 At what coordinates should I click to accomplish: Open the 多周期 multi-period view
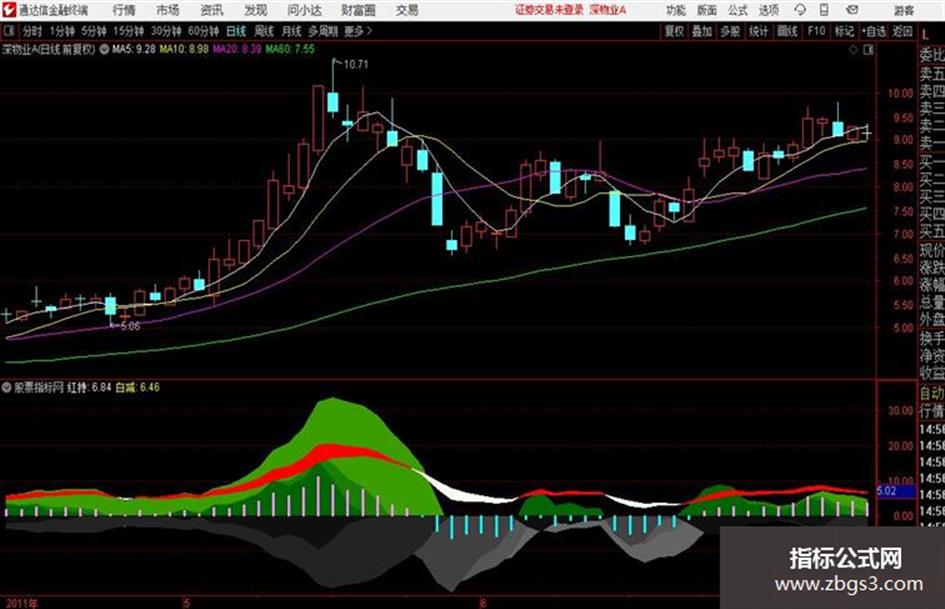pyautogui.click(x=322, y=31)
